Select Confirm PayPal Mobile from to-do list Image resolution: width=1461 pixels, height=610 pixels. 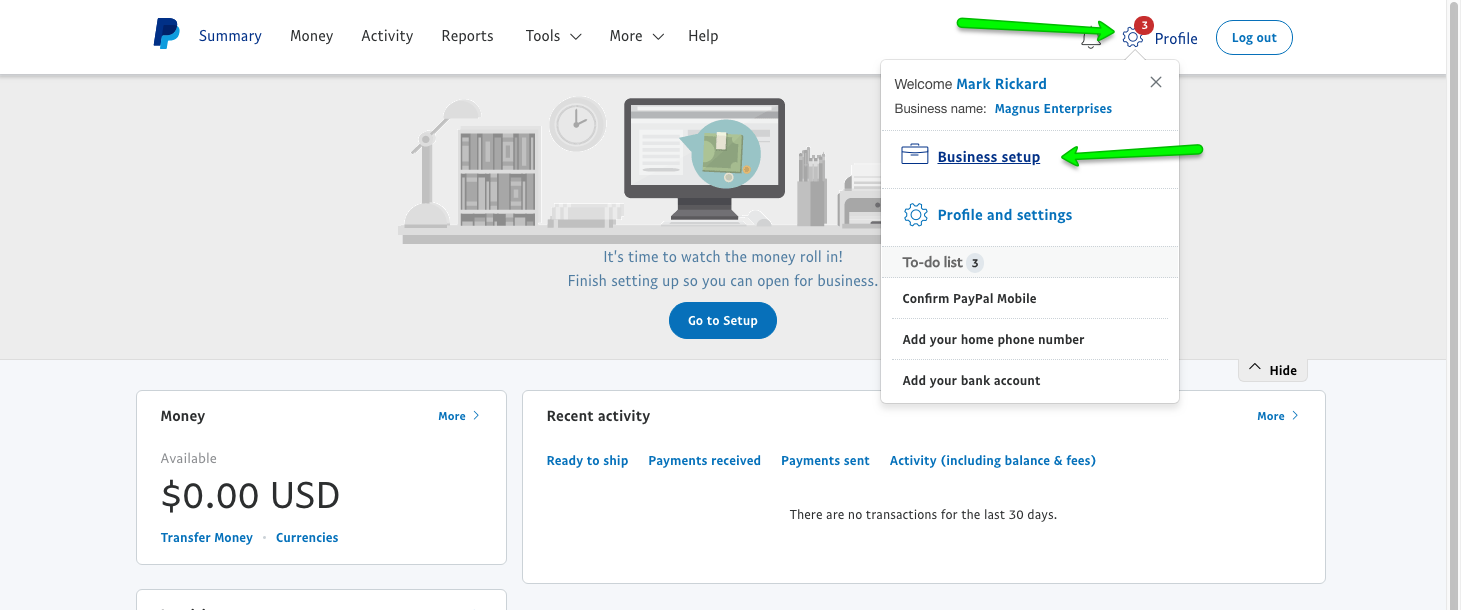tap(968, 298)
